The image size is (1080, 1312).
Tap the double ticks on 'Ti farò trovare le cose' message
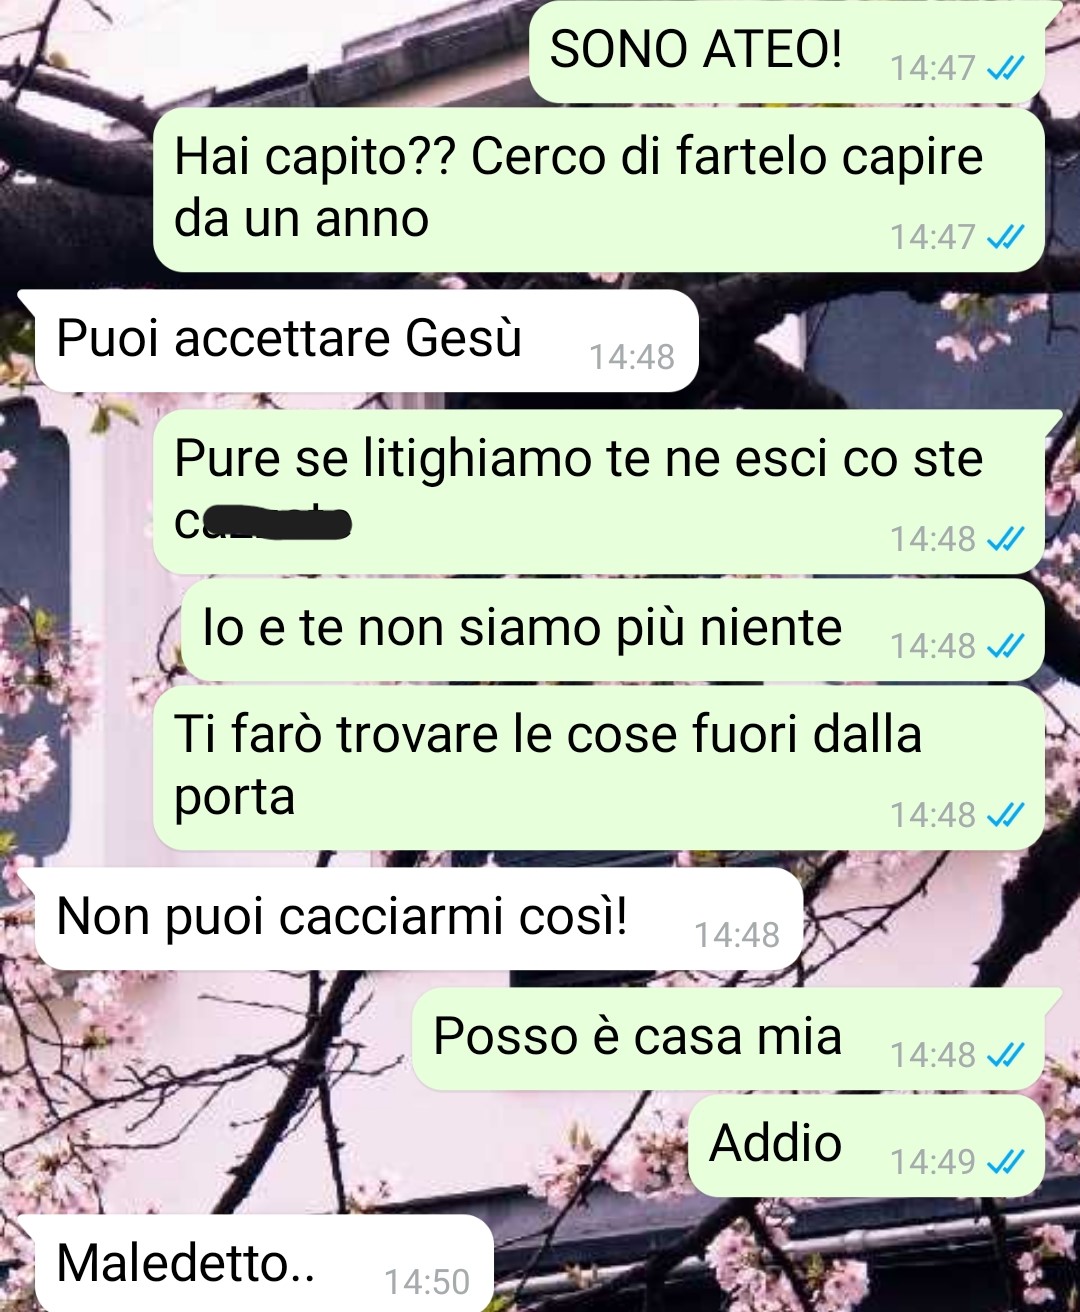coord(1005,815)
